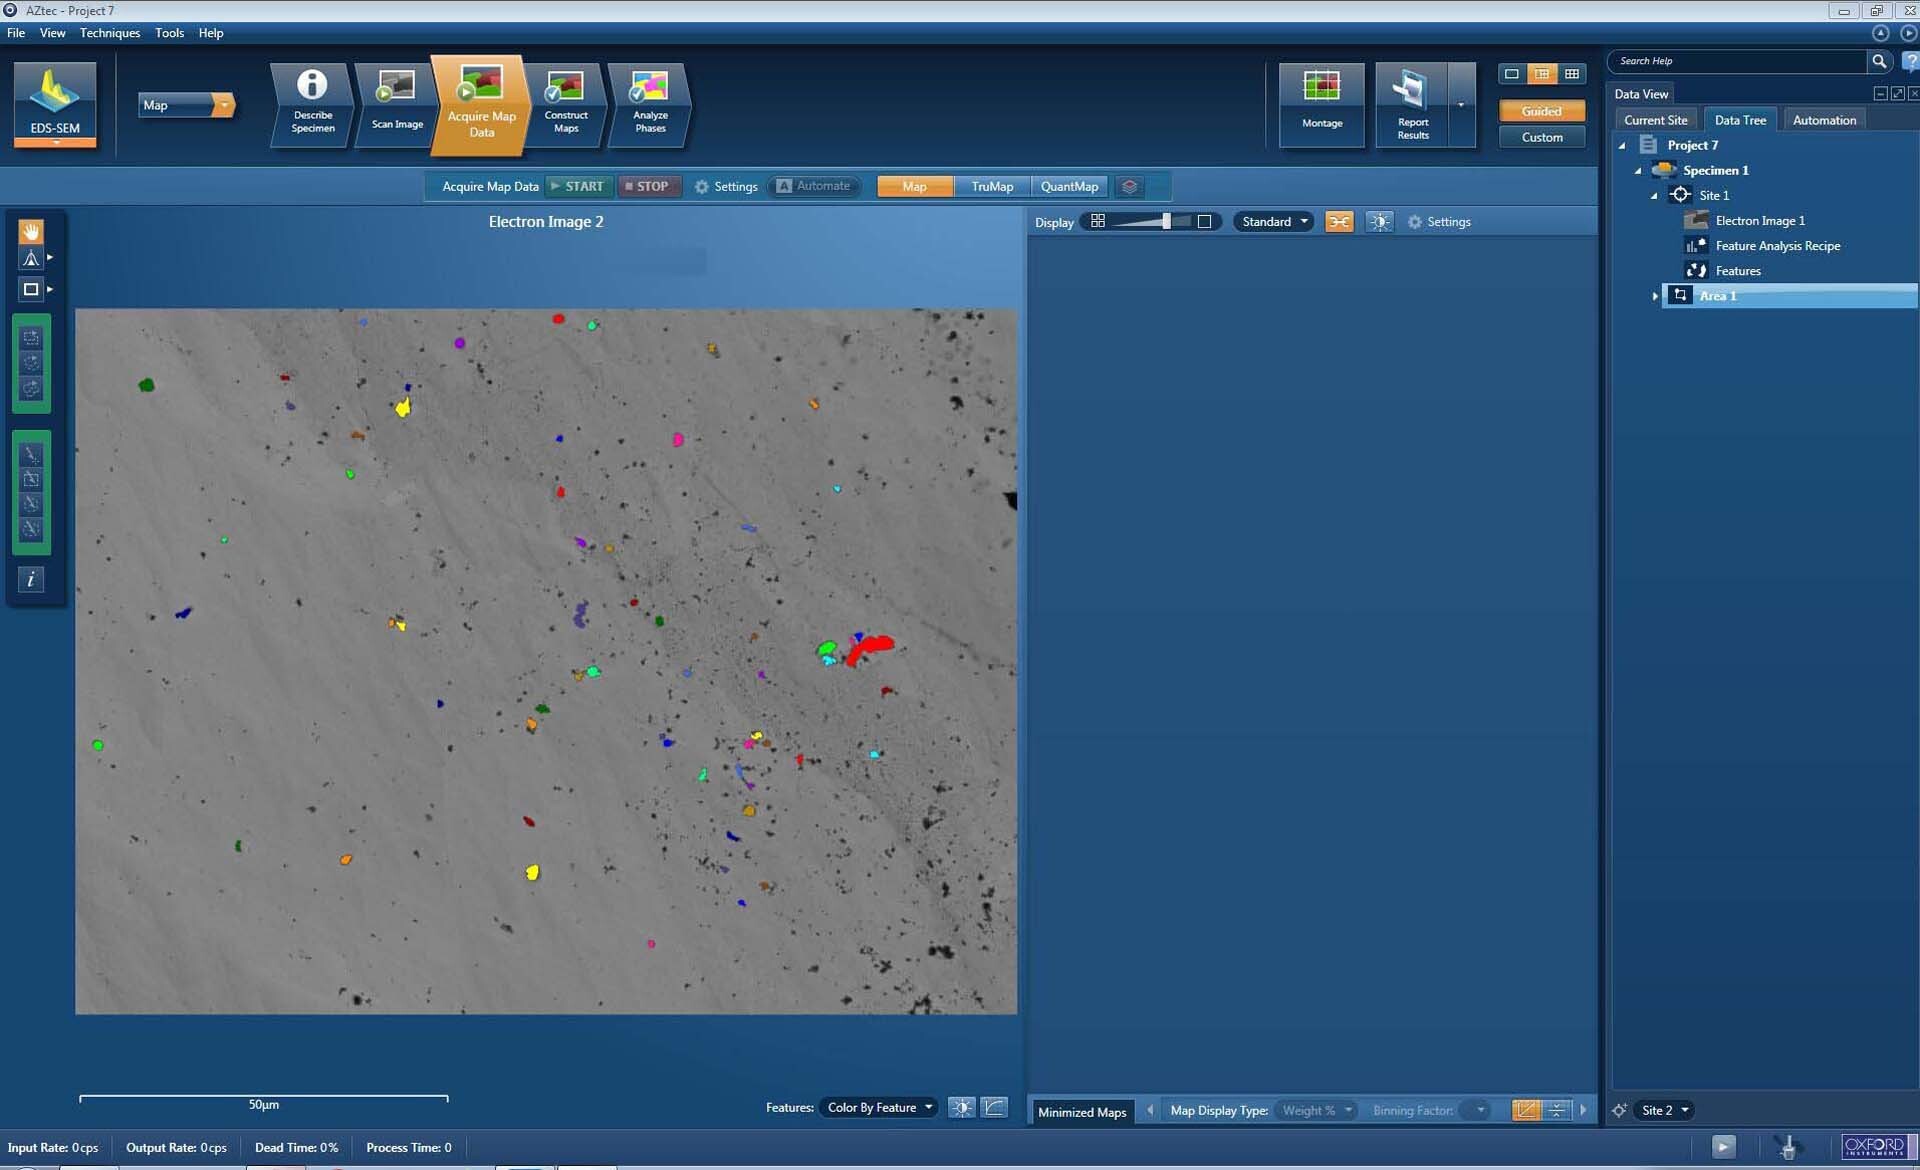This screenshot has height=1170, width=1920.
Task: Open the Binning Factor dropdown
Action: (1475, 1110)
